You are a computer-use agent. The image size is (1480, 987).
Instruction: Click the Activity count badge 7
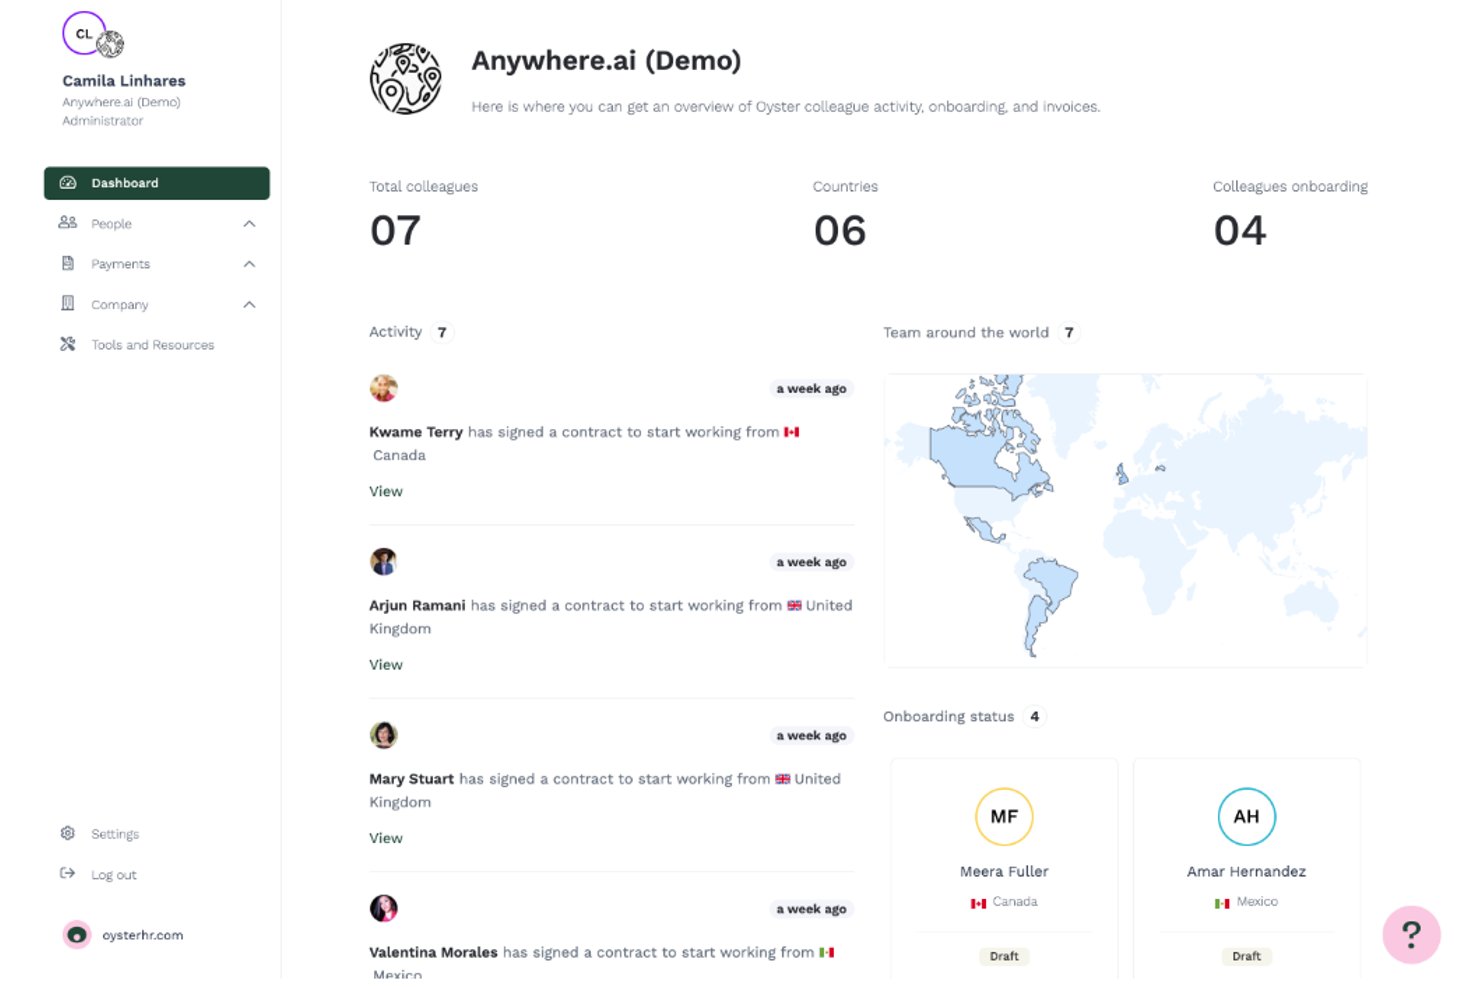[442, 332]
